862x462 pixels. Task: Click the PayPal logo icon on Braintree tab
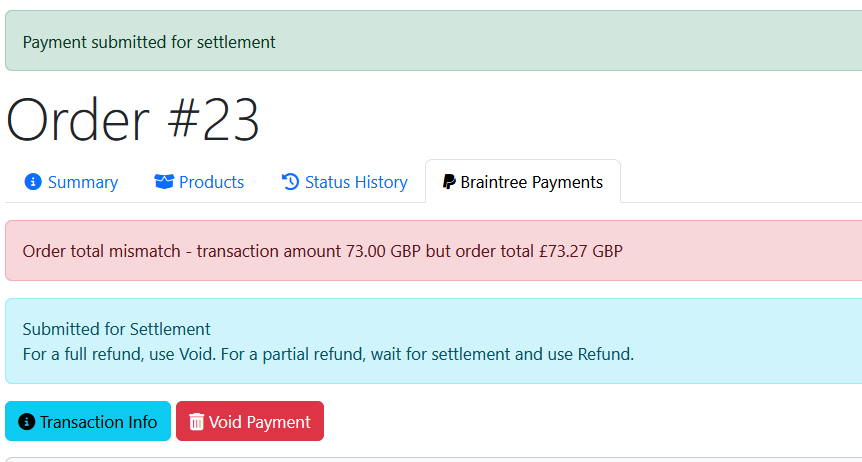click(x=449, y=182)
